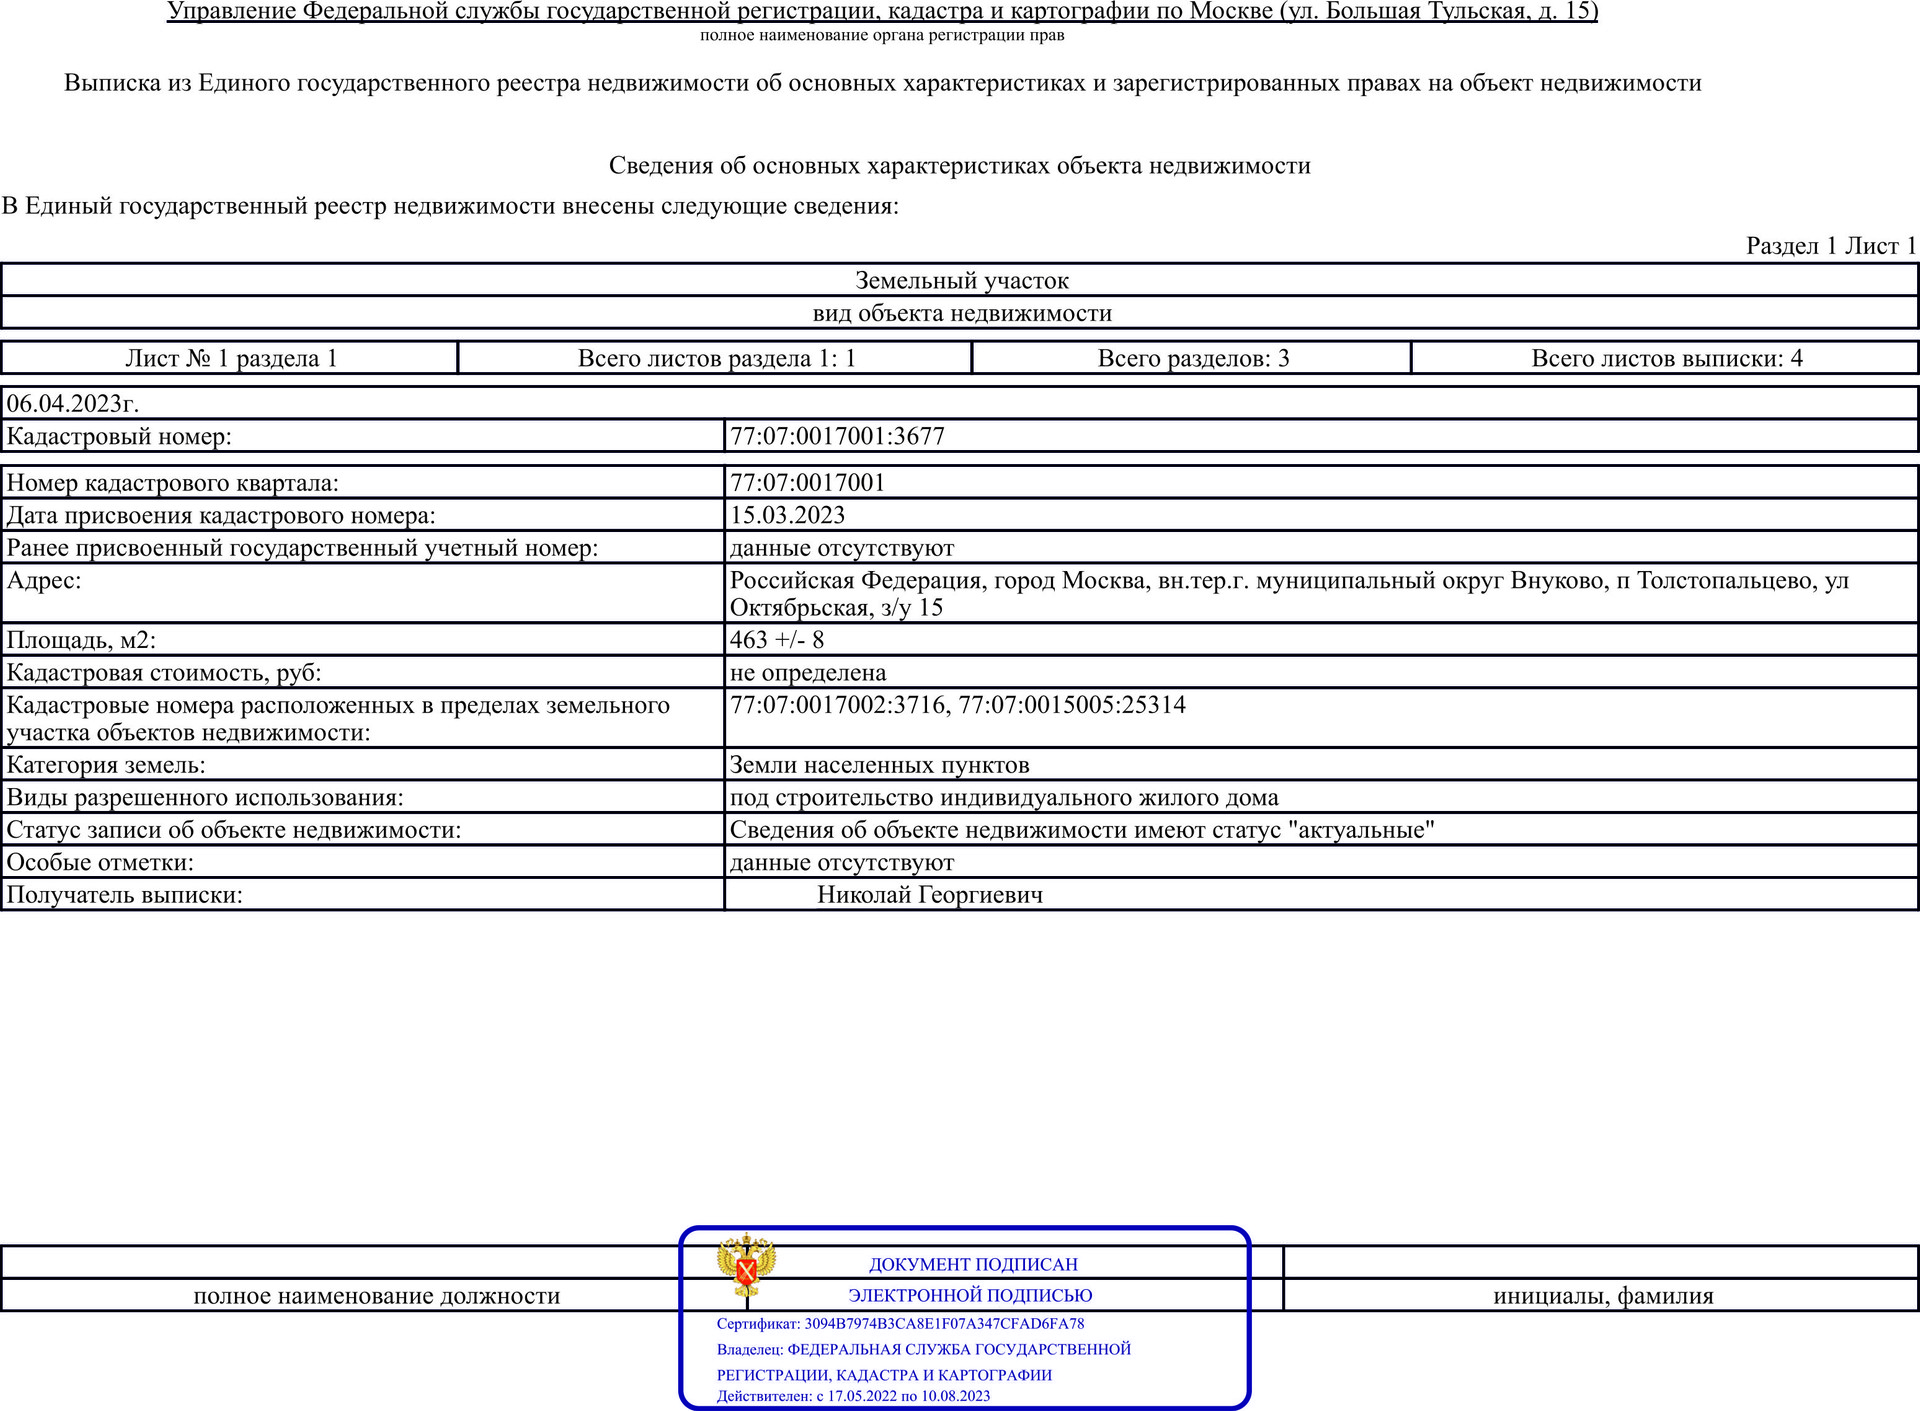This screenshot has height=1411, width=1920.
Task: Click the "ДОКУМЕНТ ПОДПИСАН" signature text
Action: click(x=973, y=1264)
